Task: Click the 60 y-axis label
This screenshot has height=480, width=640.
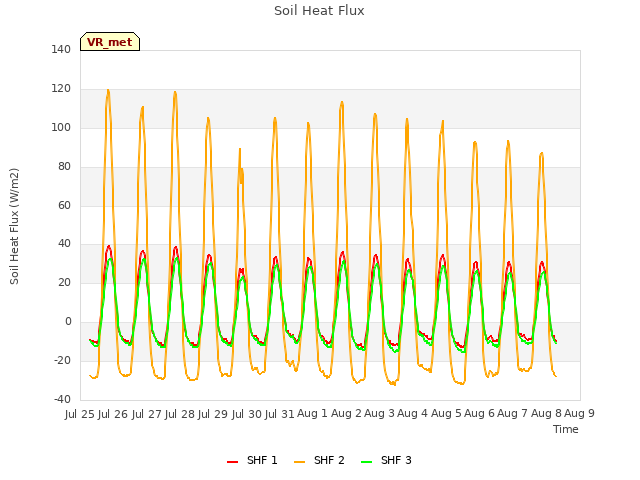Action: click(64, 205)
